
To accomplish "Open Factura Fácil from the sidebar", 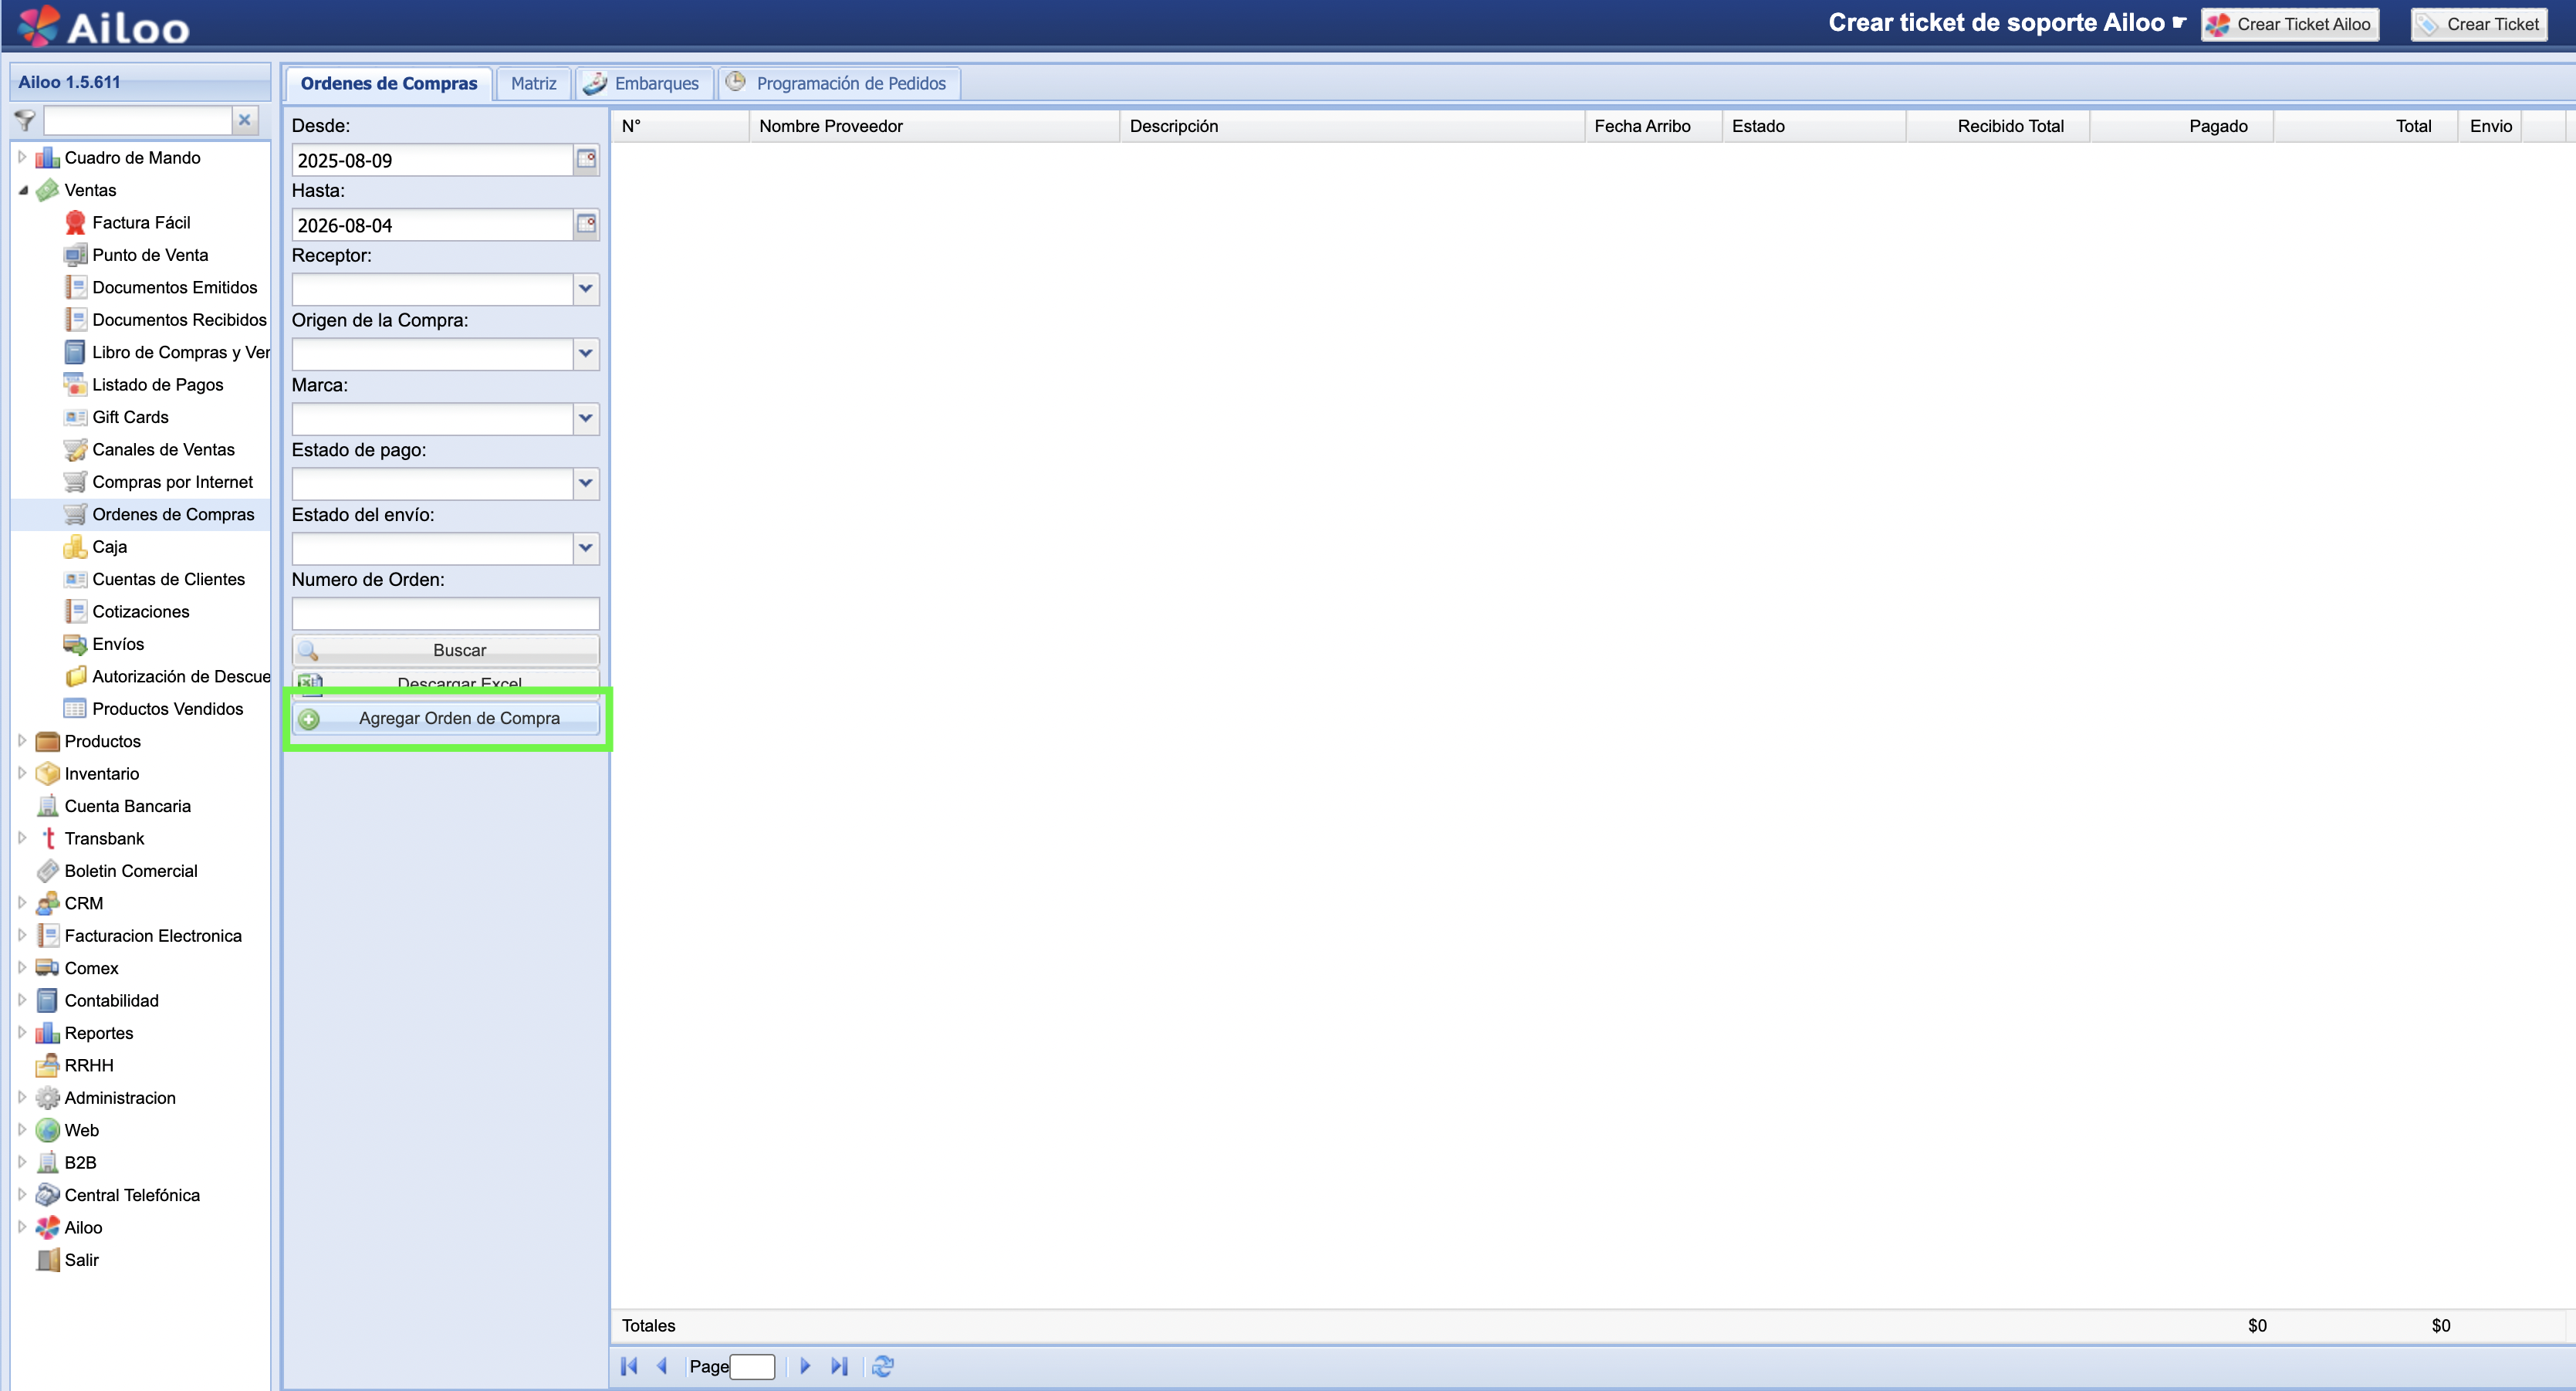I will click(x=141, y=222).
